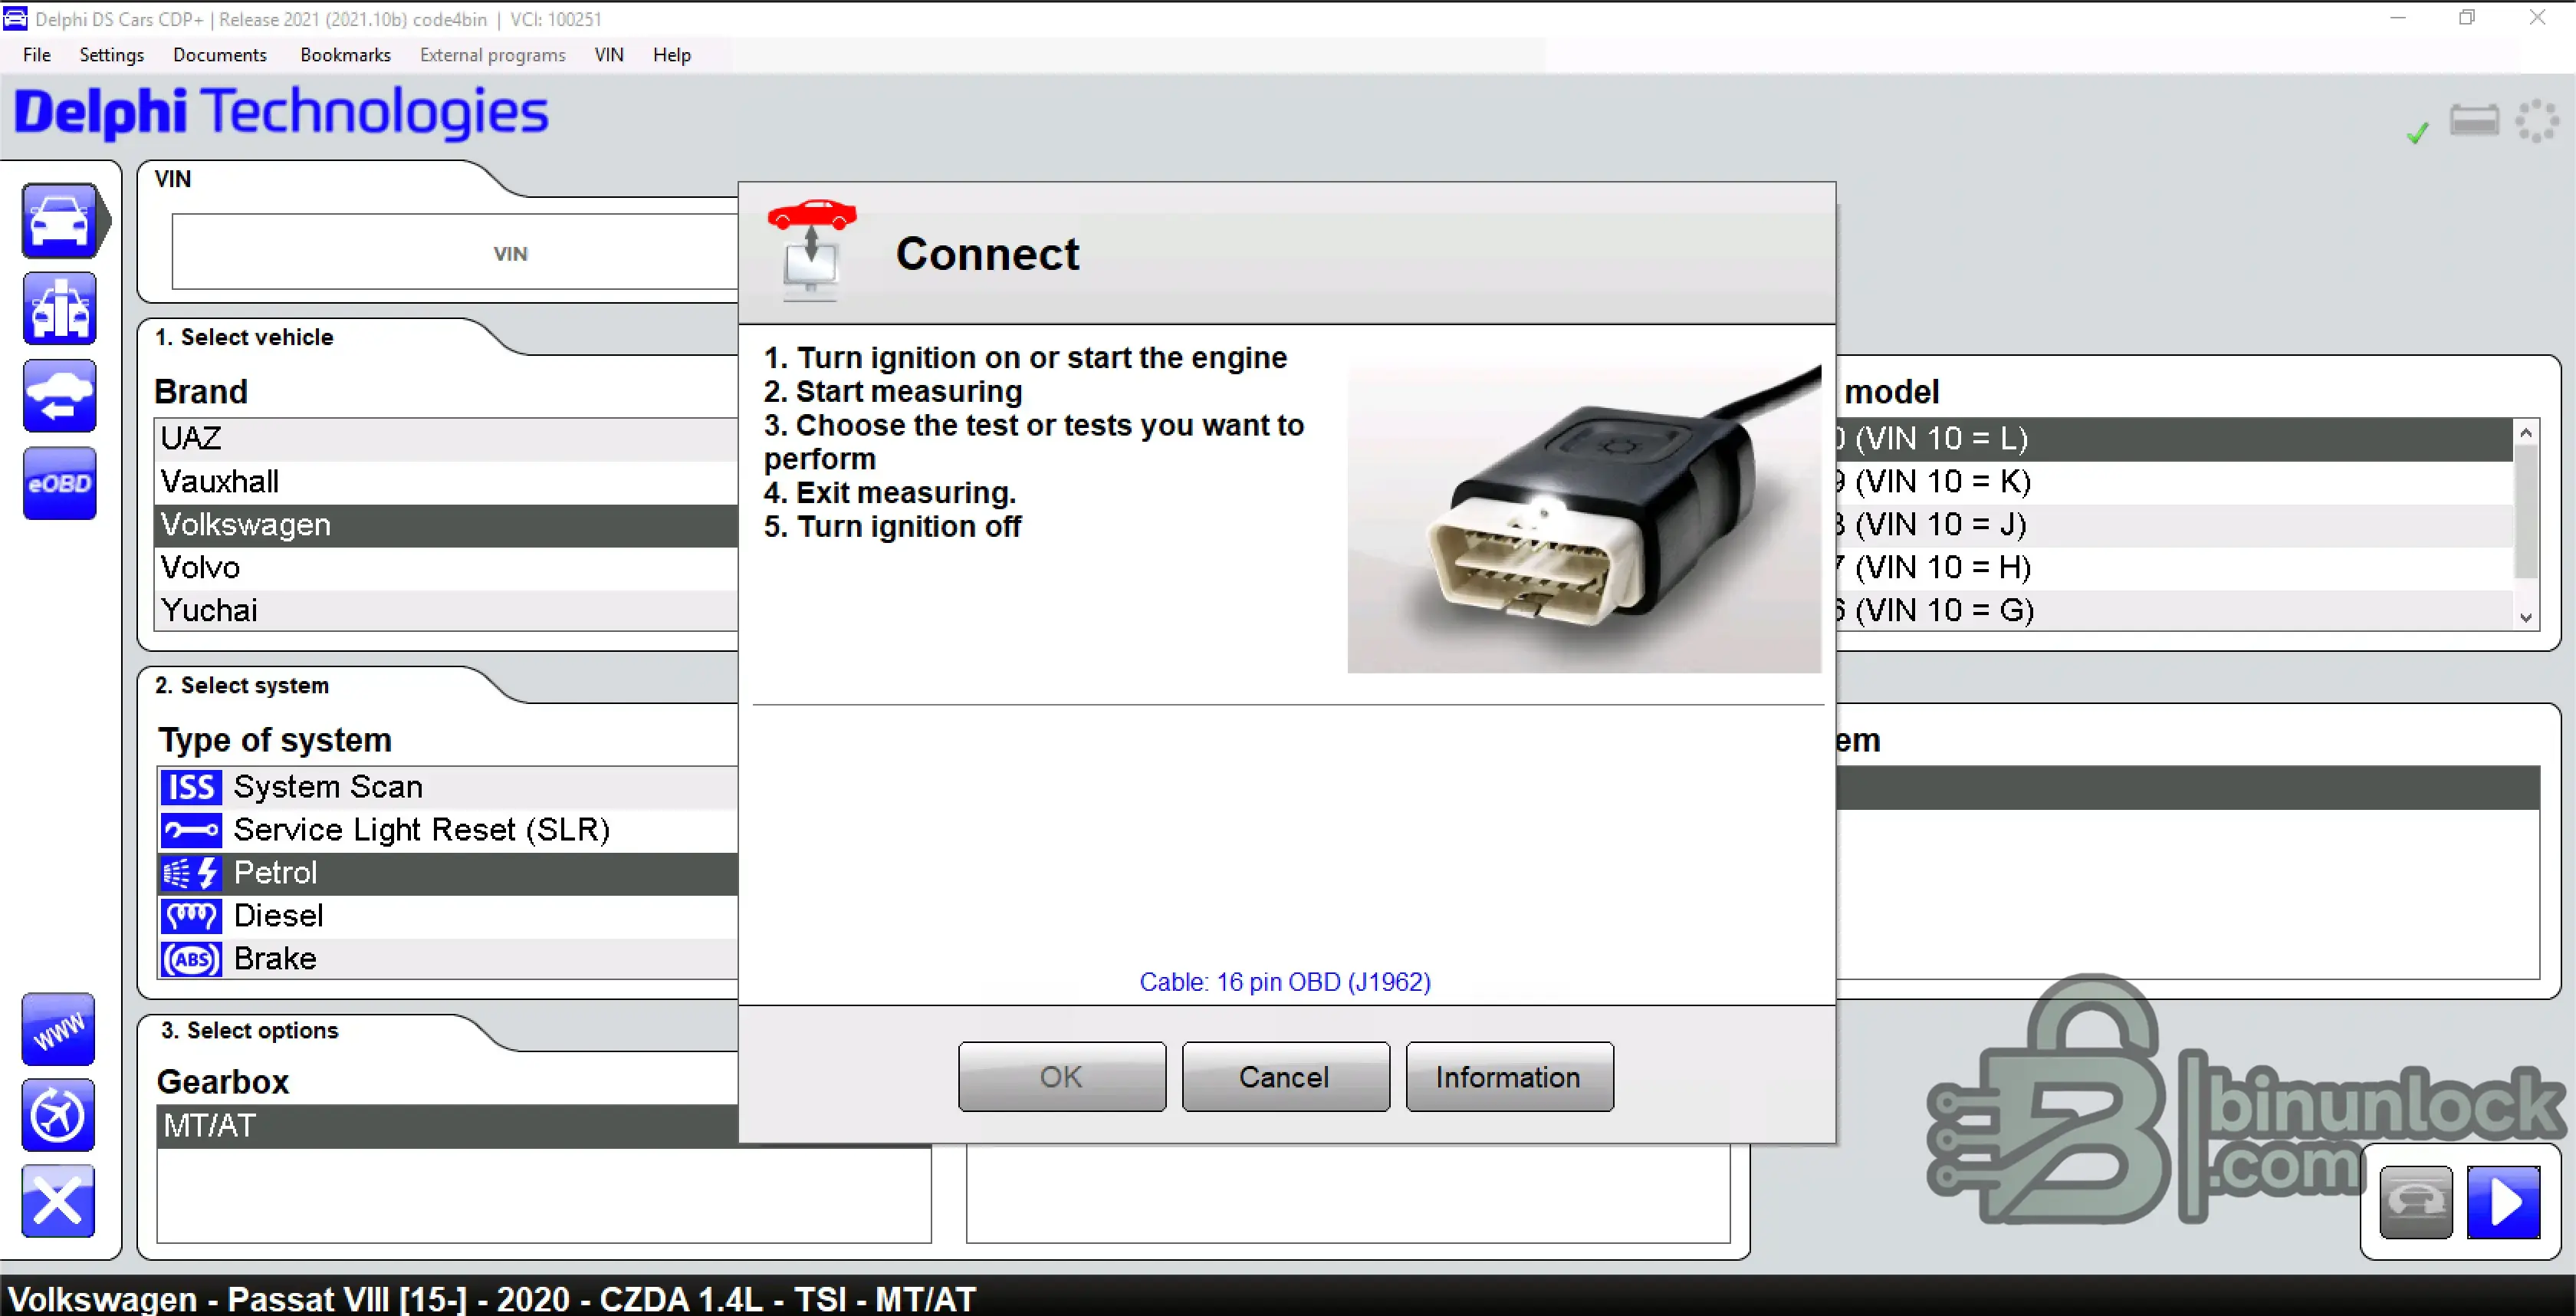
Task: Click the Service Light Reset wrench icon
Action: point(191,830)
